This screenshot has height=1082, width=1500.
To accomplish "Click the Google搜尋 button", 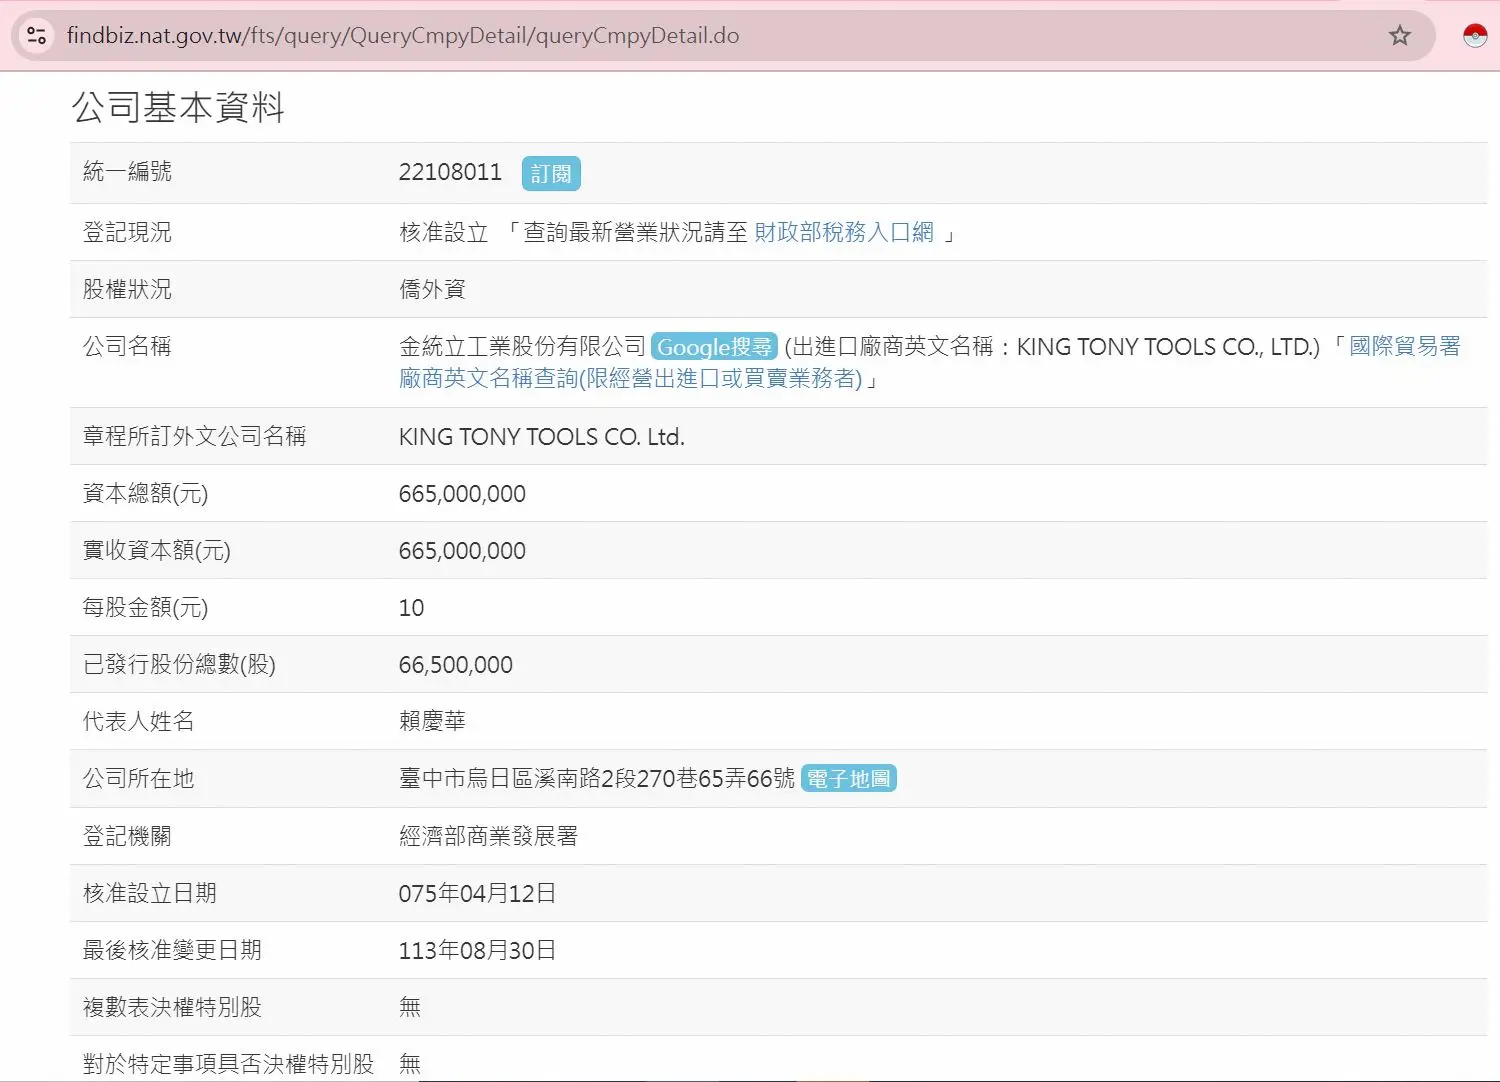I will coord(714,347).
